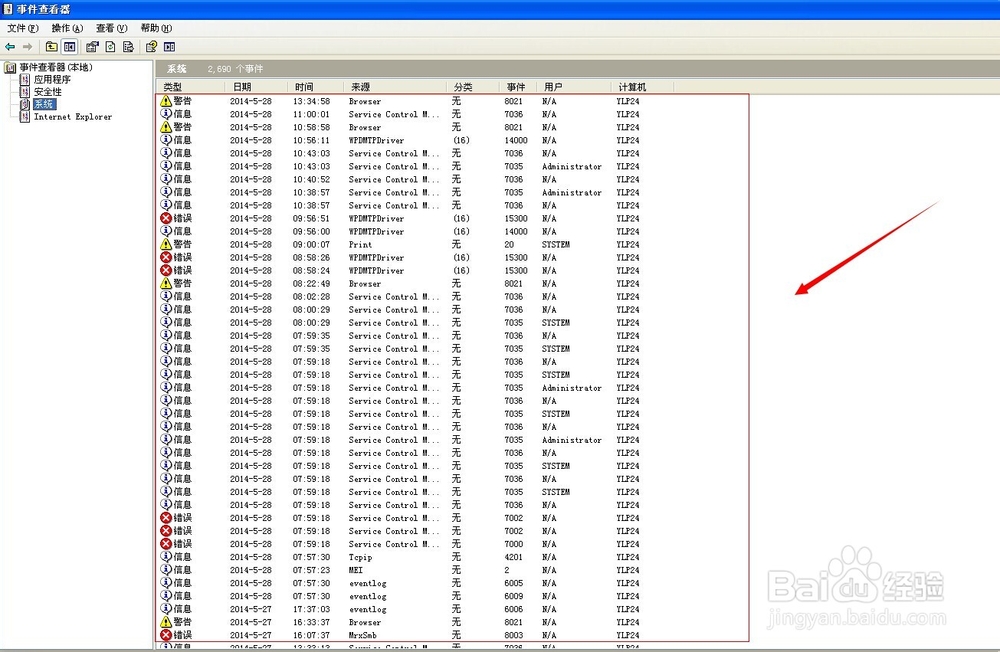Refresh the event list via toolbar
This screenshot has width=1000, height=652.
(x=110, y=47)
